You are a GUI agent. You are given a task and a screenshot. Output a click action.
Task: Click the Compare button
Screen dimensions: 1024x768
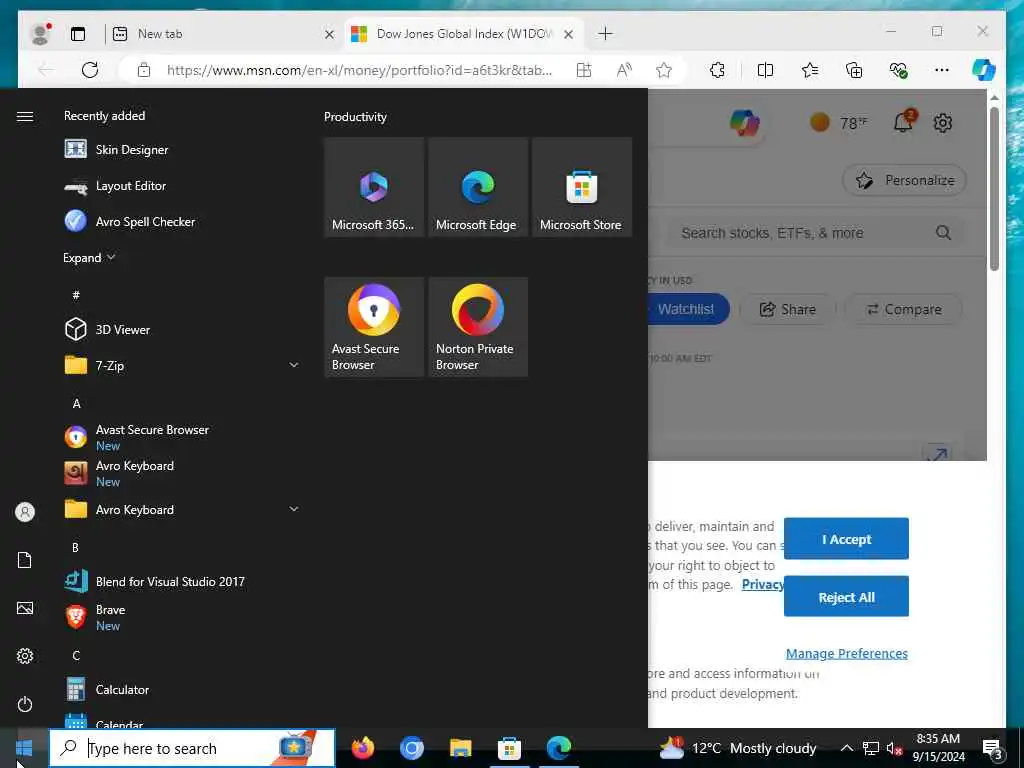click(903, 310)
